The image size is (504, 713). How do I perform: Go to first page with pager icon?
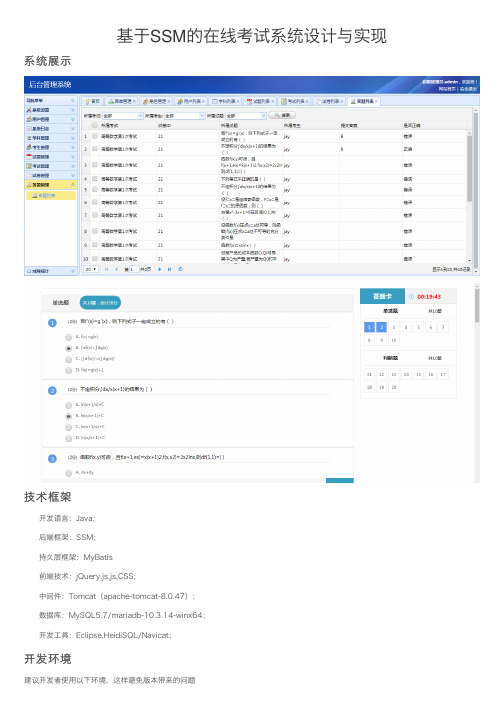pos(106,269)
